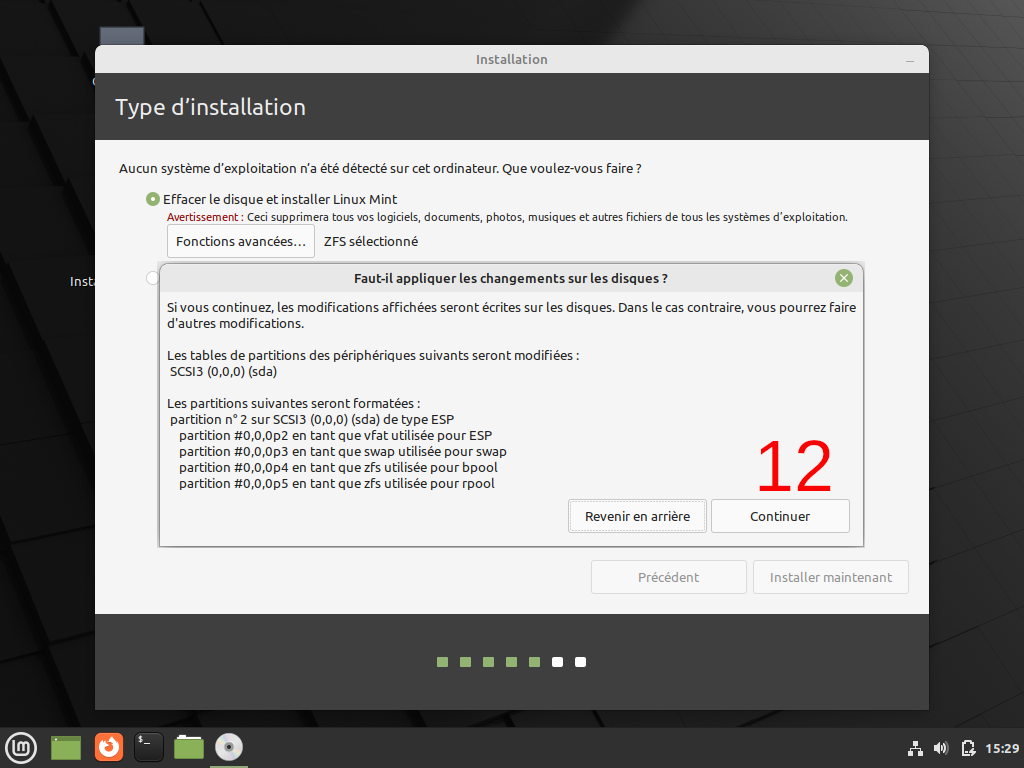Image resolution: width=1024 pixels, height=768 pixels.
Task: Click the Installation window title bar
Action: pyautogui.click(x=511, y=59)
